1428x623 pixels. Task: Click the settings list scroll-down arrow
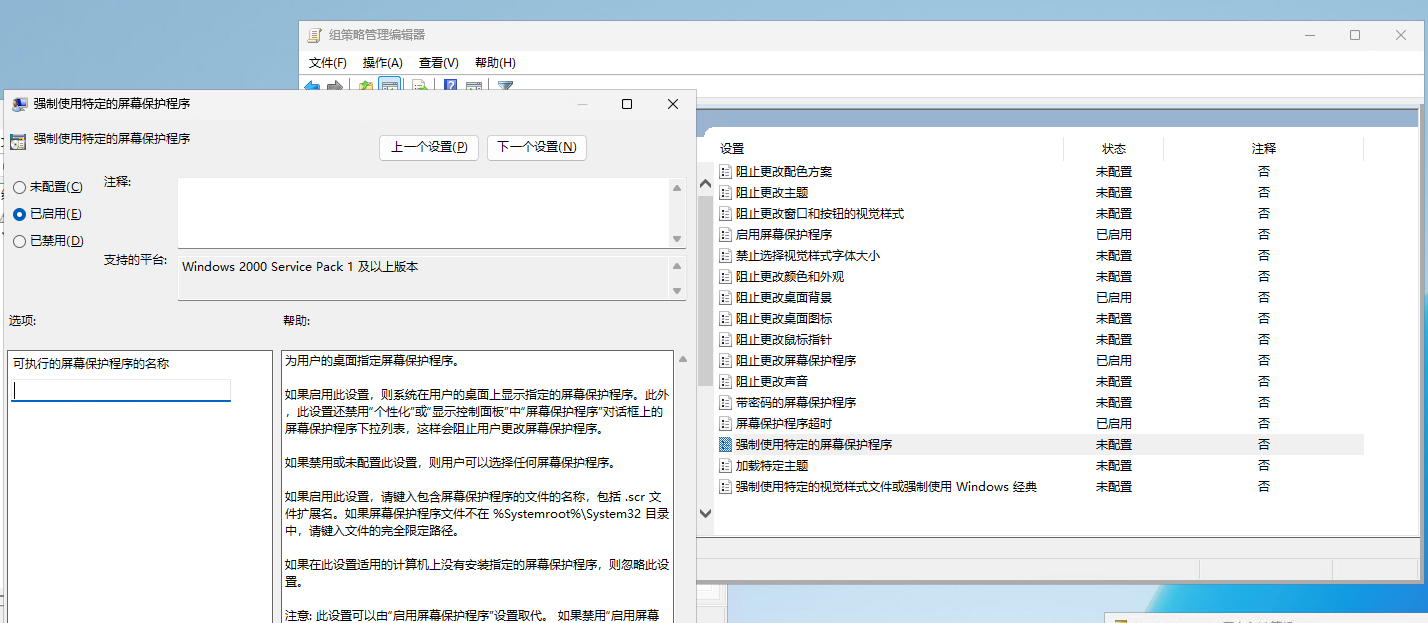705,513
